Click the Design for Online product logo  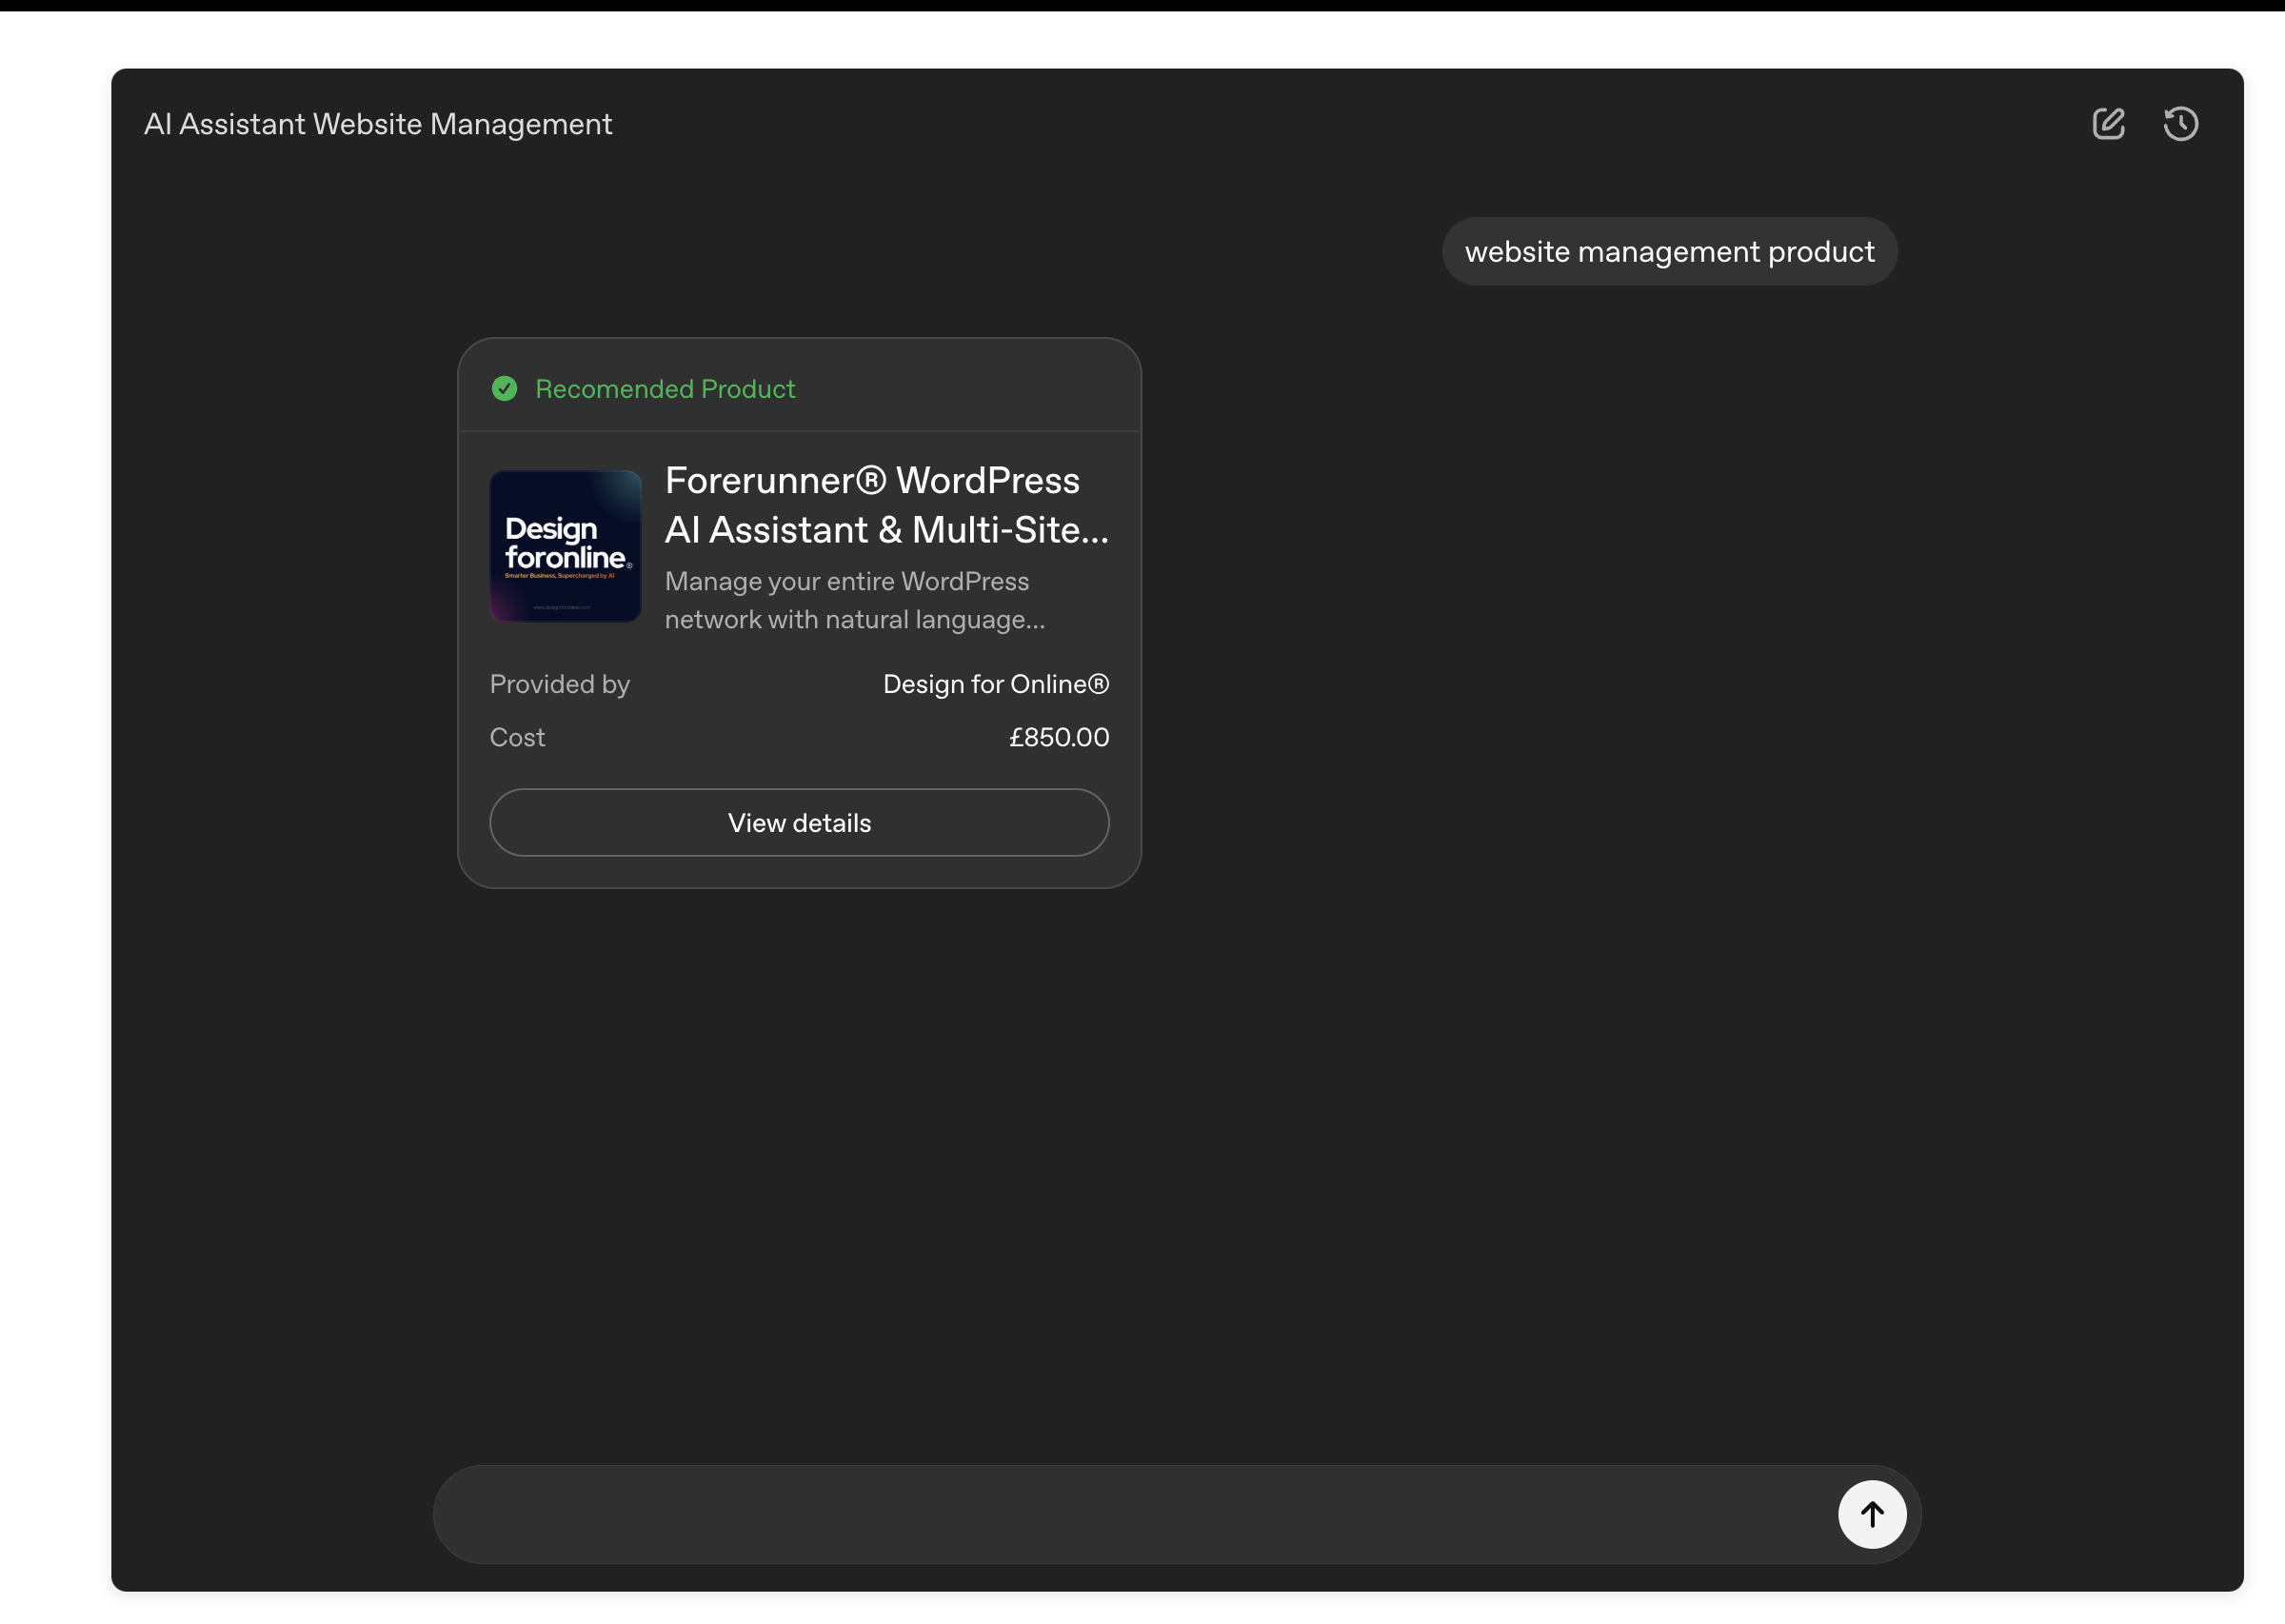pos(565,546)
